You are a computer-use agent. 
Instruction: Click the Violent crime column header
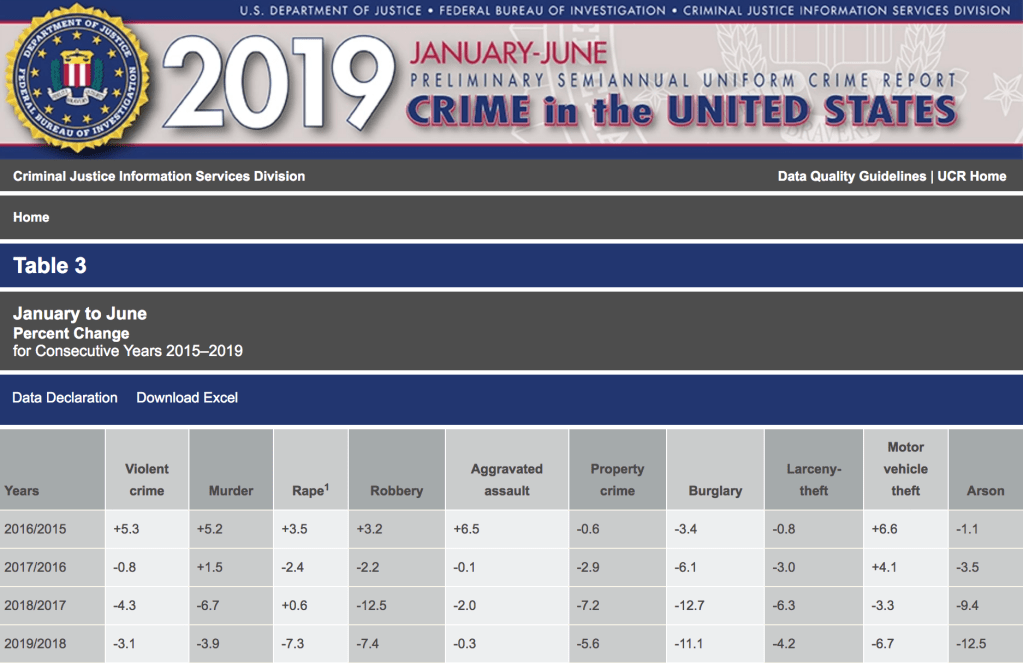pyautogui.click(x=146, y=480)
